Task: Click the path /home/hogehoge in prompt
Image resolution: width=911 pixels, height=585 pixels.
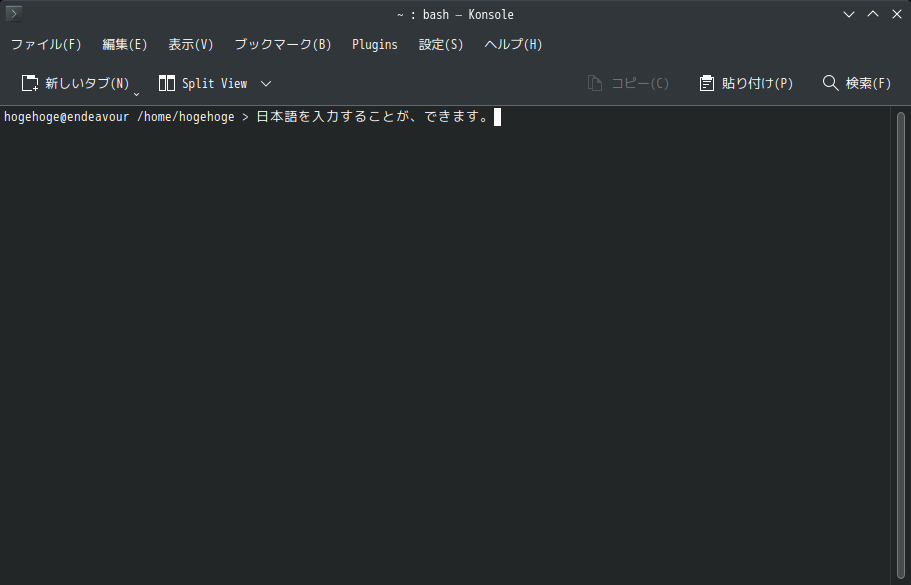Action: coord(185,117)
